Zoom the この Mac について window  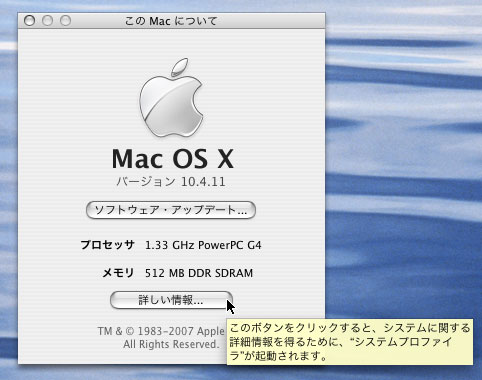(65, 21)
